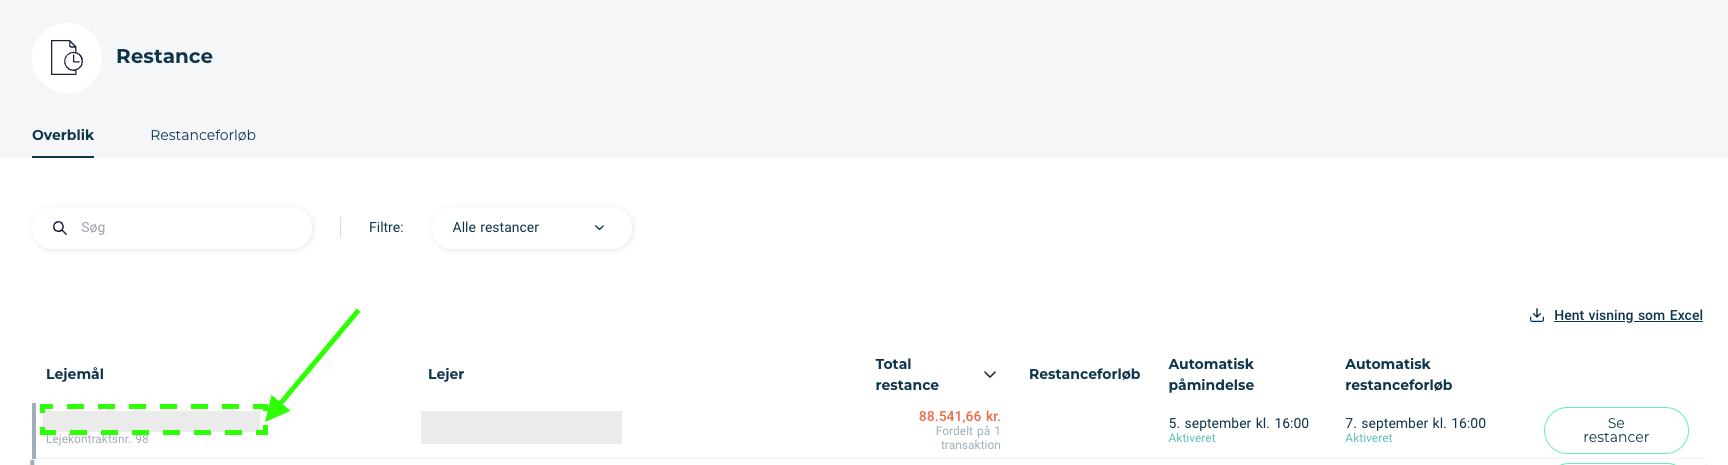1728x465 pixels.
Task: Open the highlighted lejemål name in first row
Action: point(154,419)
